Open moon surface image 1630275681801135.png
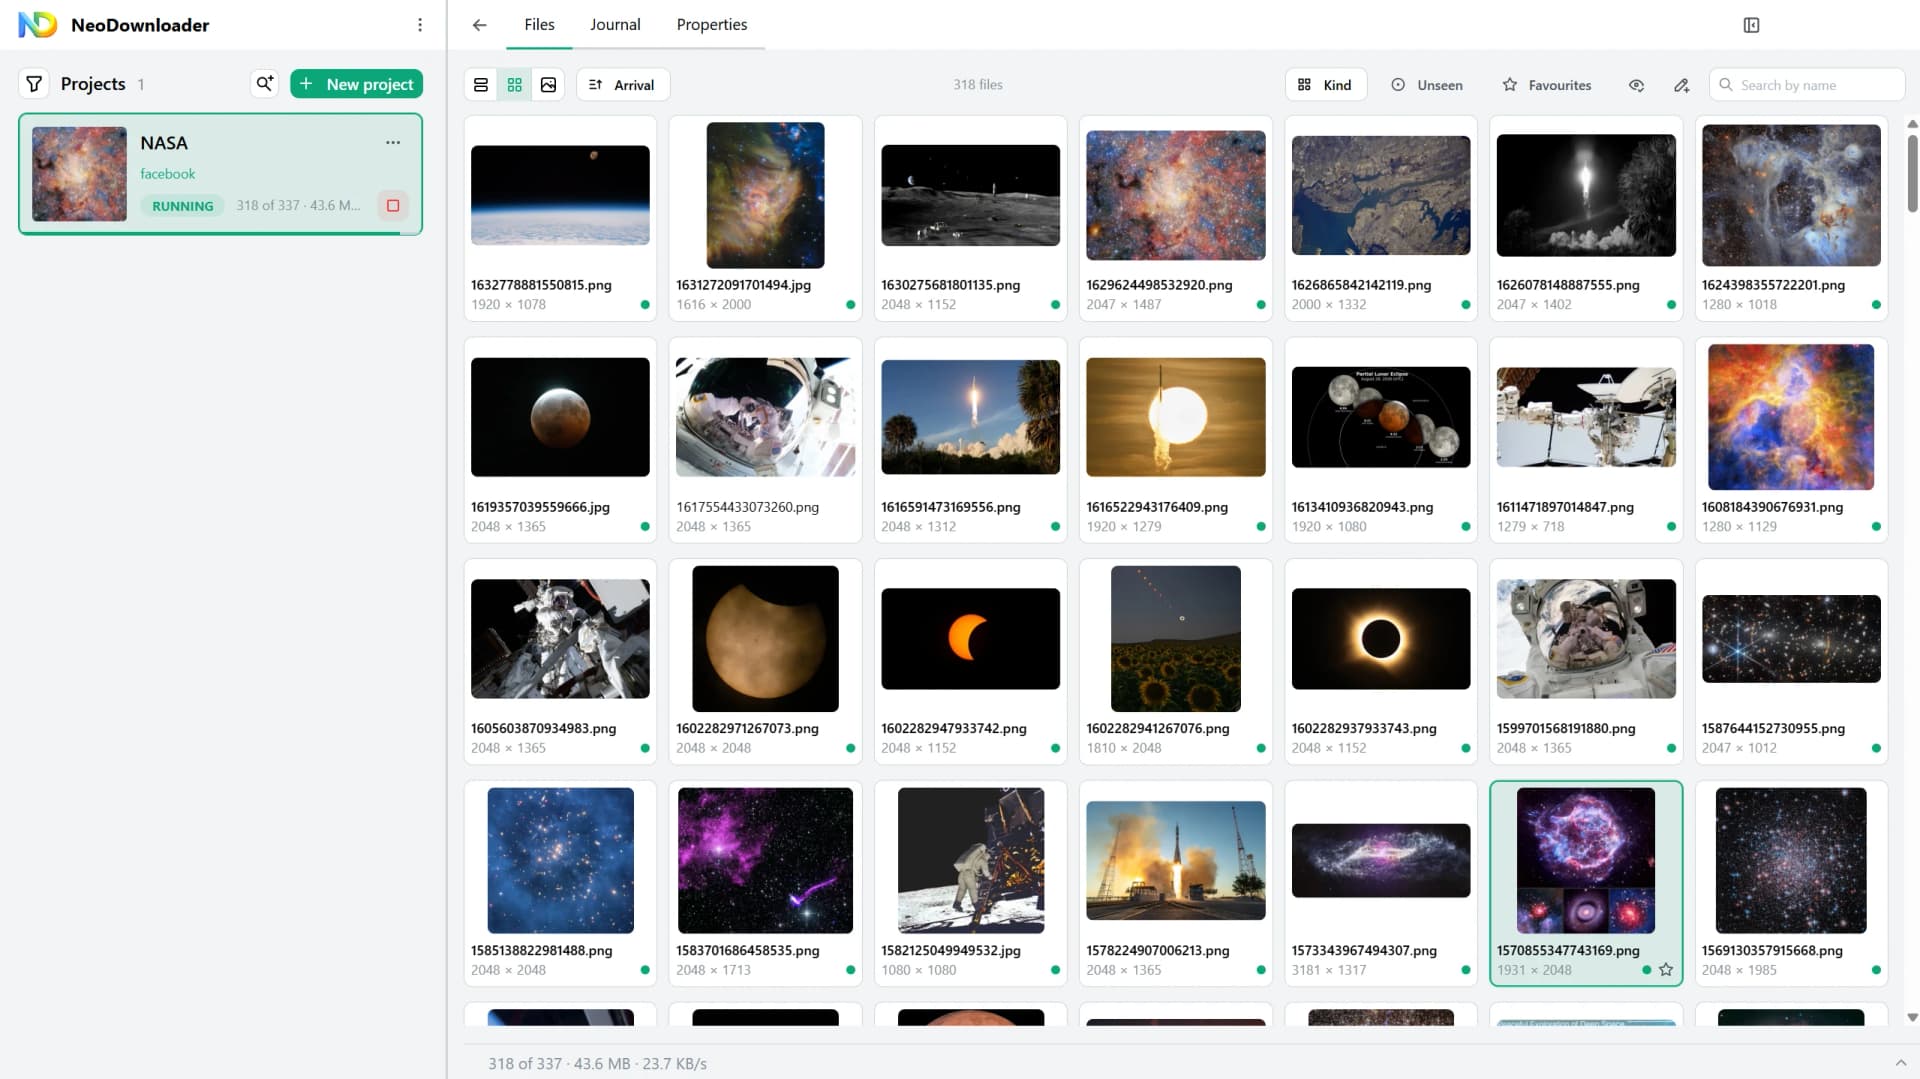The height and width of the screenshot is (1079, 1920). tap(970, 195)
